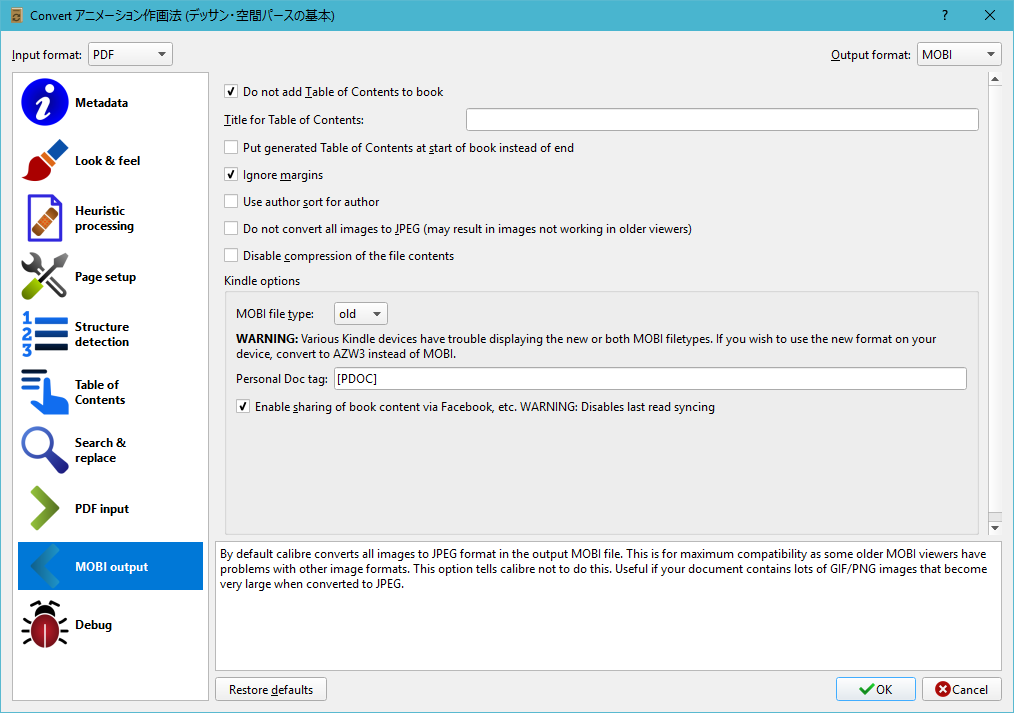Click the option description text box
This screenshot has width=1014, height=713.
tap(609, 606)
